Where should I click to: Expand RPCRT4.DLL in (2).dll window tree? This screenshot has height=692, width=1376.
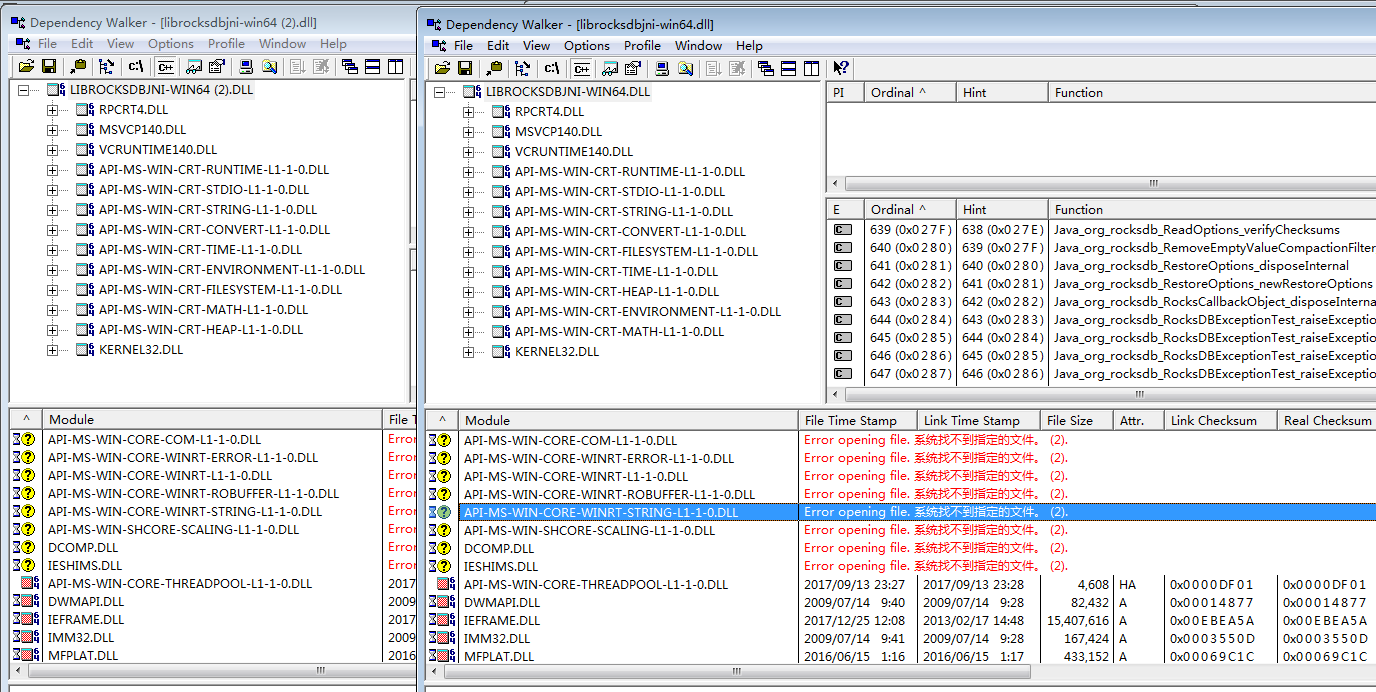point(52,109)
